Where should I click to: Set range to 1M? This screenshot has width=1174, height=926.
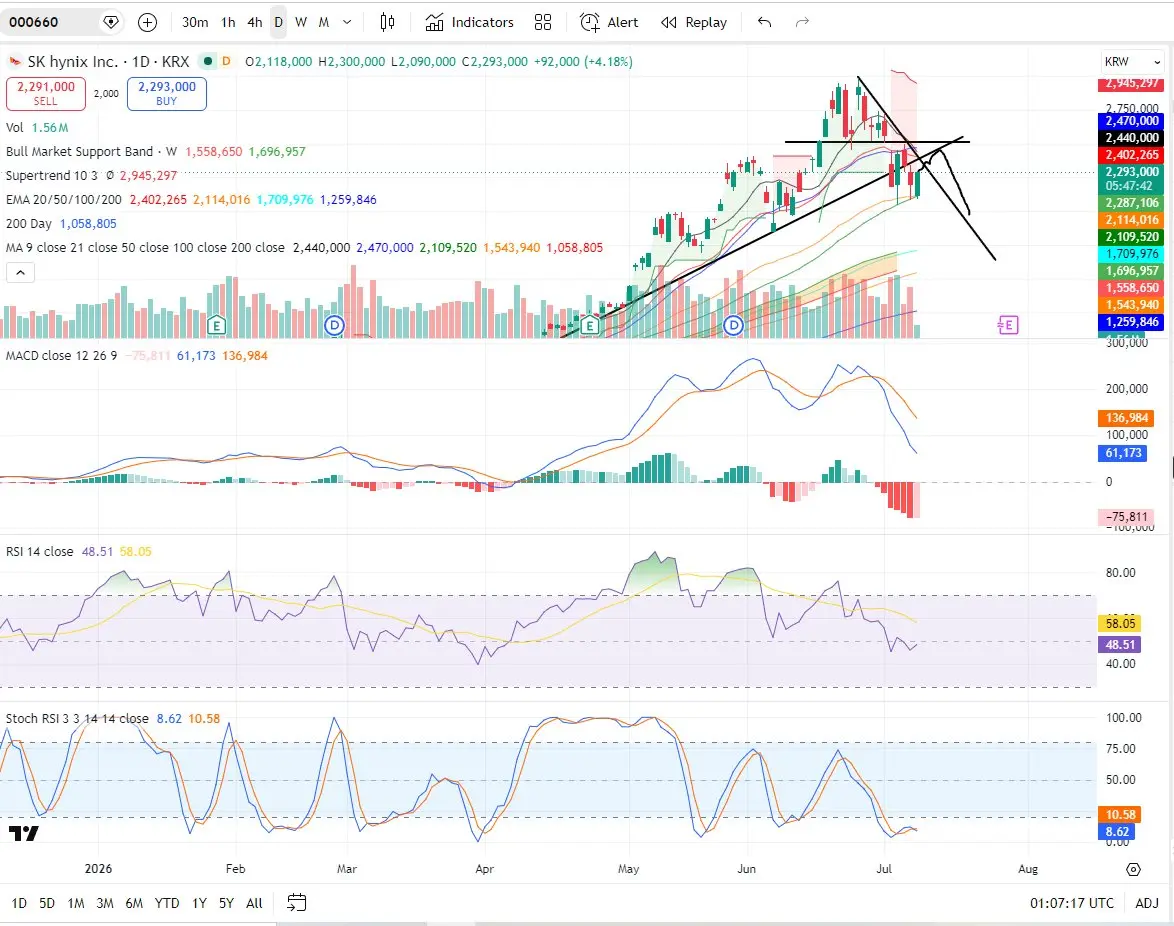(76, 903)
